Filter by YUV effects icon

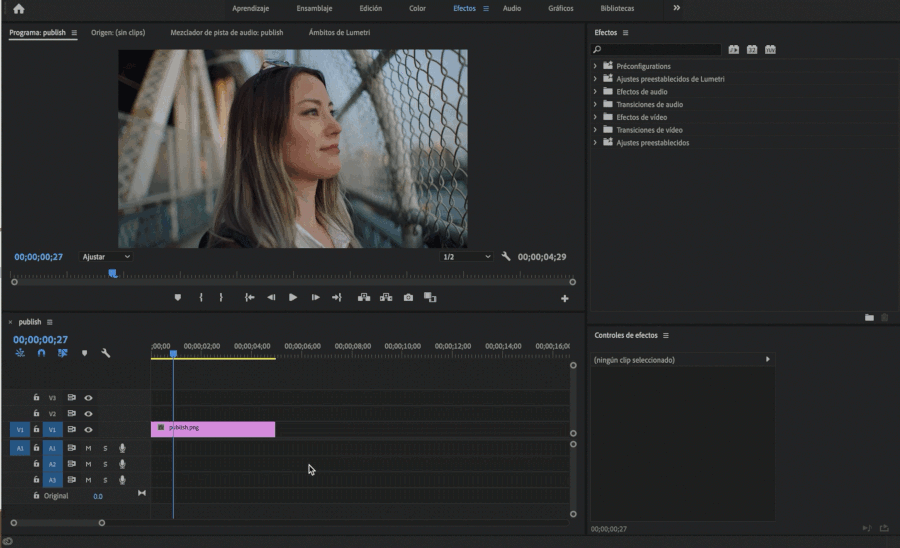coord(770,49)
